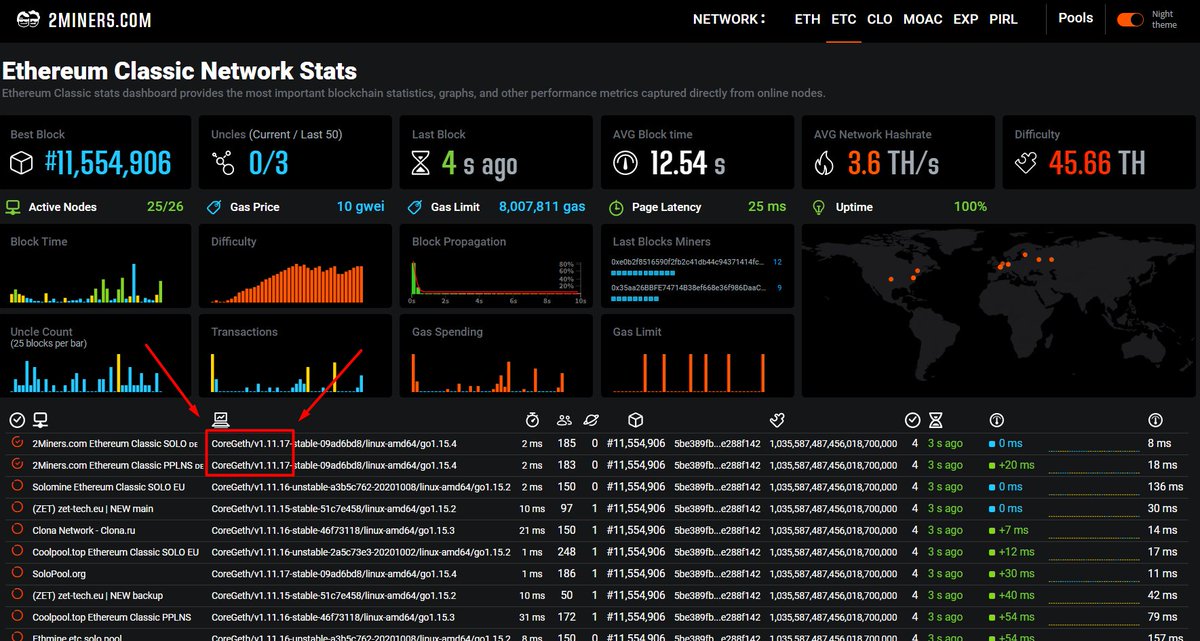Image resolution: width=1200 pixels, height=641 pixels.
Task: Sort by node name monitor header icon
Action: click(41, 420)
